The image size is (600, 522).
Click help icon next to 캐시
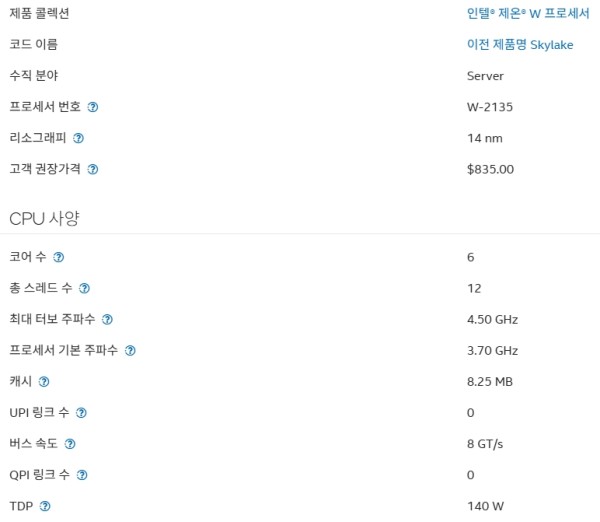pyautogui.click(x=44, y=382)
